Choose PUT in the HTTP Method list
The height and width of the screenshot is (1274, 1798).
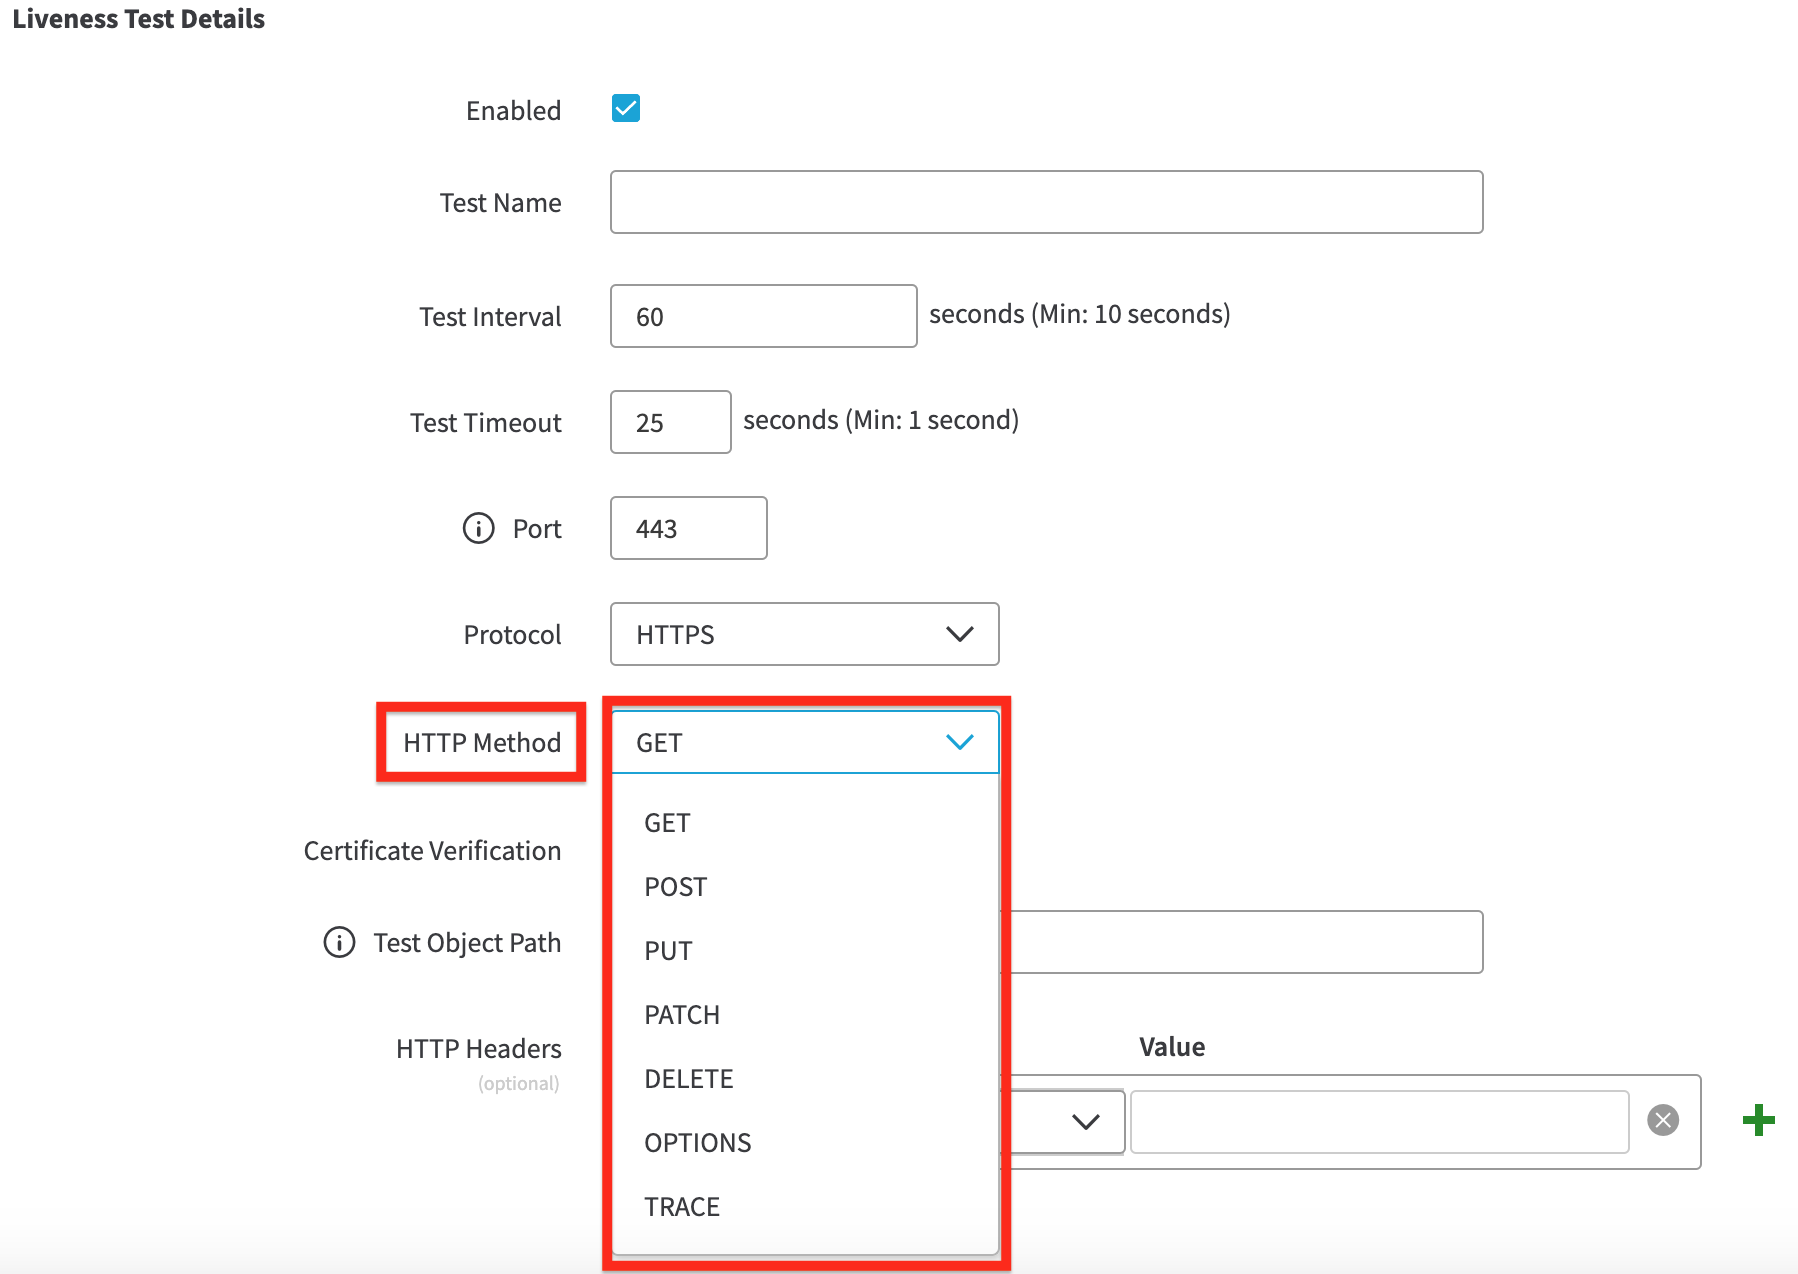tap(668, 951)
